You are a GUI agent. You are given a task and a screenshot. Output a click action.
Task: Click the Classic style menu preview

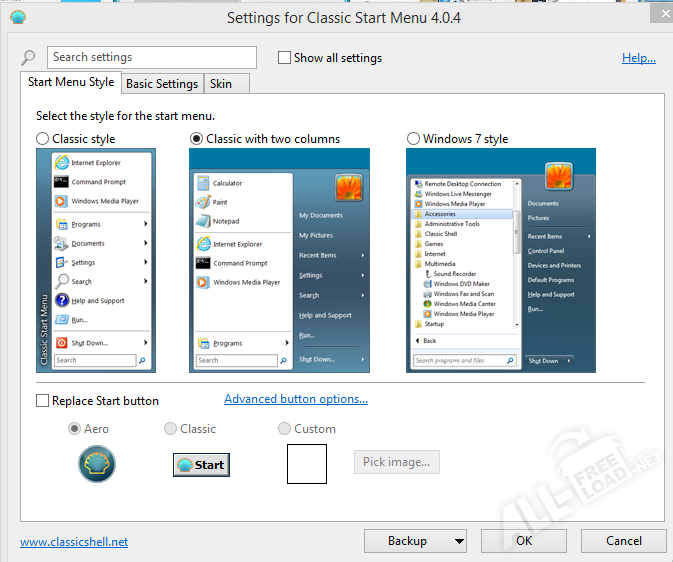(x=94, y=261)
